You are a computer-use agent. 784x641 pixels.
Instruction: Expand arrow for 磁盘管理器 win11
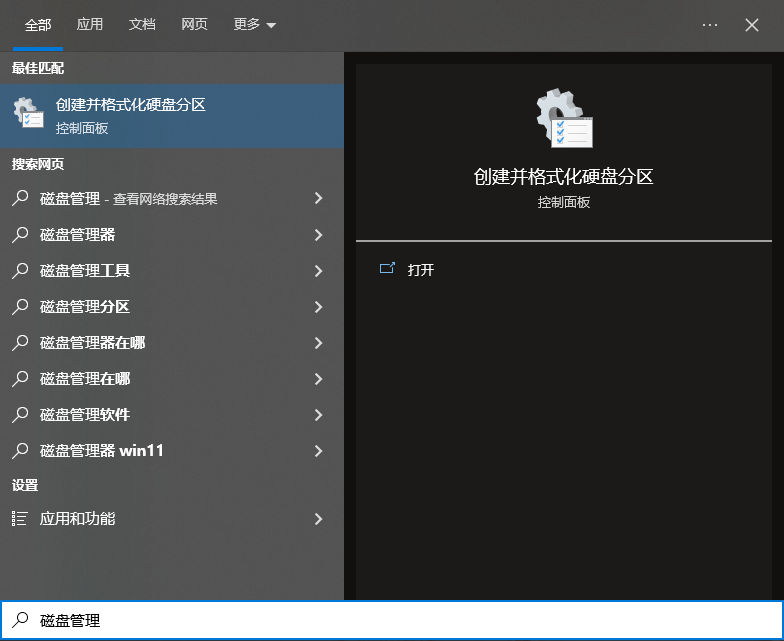click(318, 450)
